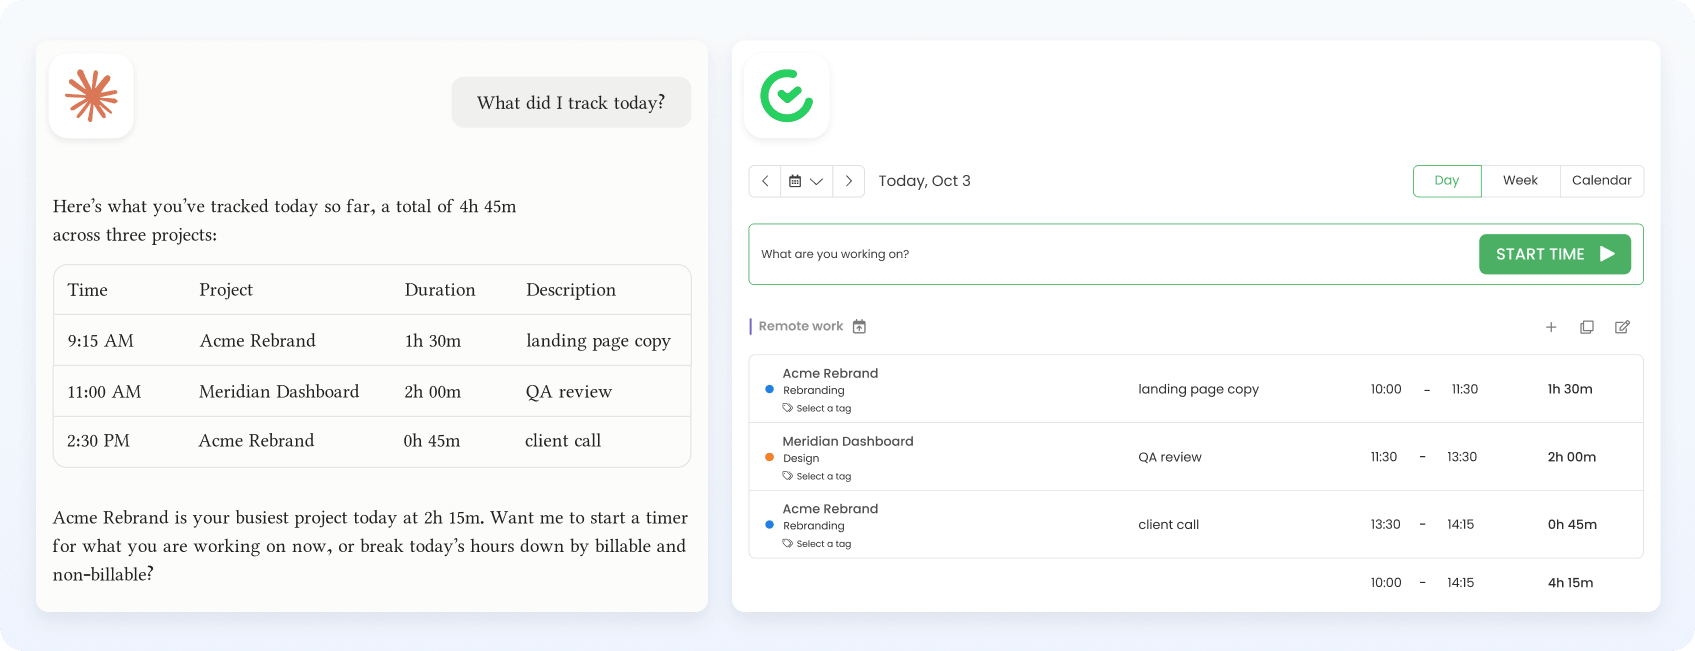Image resolution: width=1695 pixels, height=651 pixels.
Task: Click the 'Meridian Dashboard' project name in the Clockify list
Action: 848,441
